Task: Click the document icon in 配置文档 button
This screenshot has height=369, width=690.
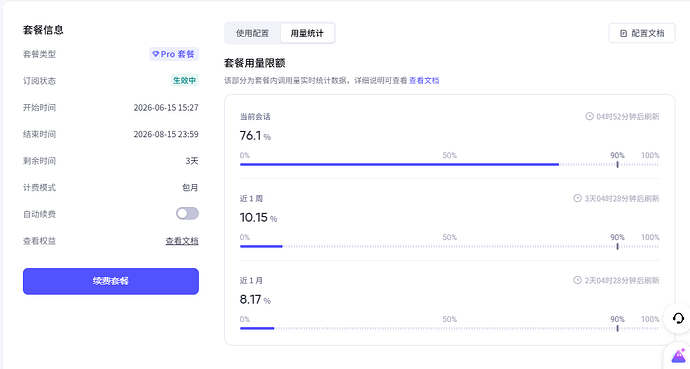Action: tap(623, 33)
